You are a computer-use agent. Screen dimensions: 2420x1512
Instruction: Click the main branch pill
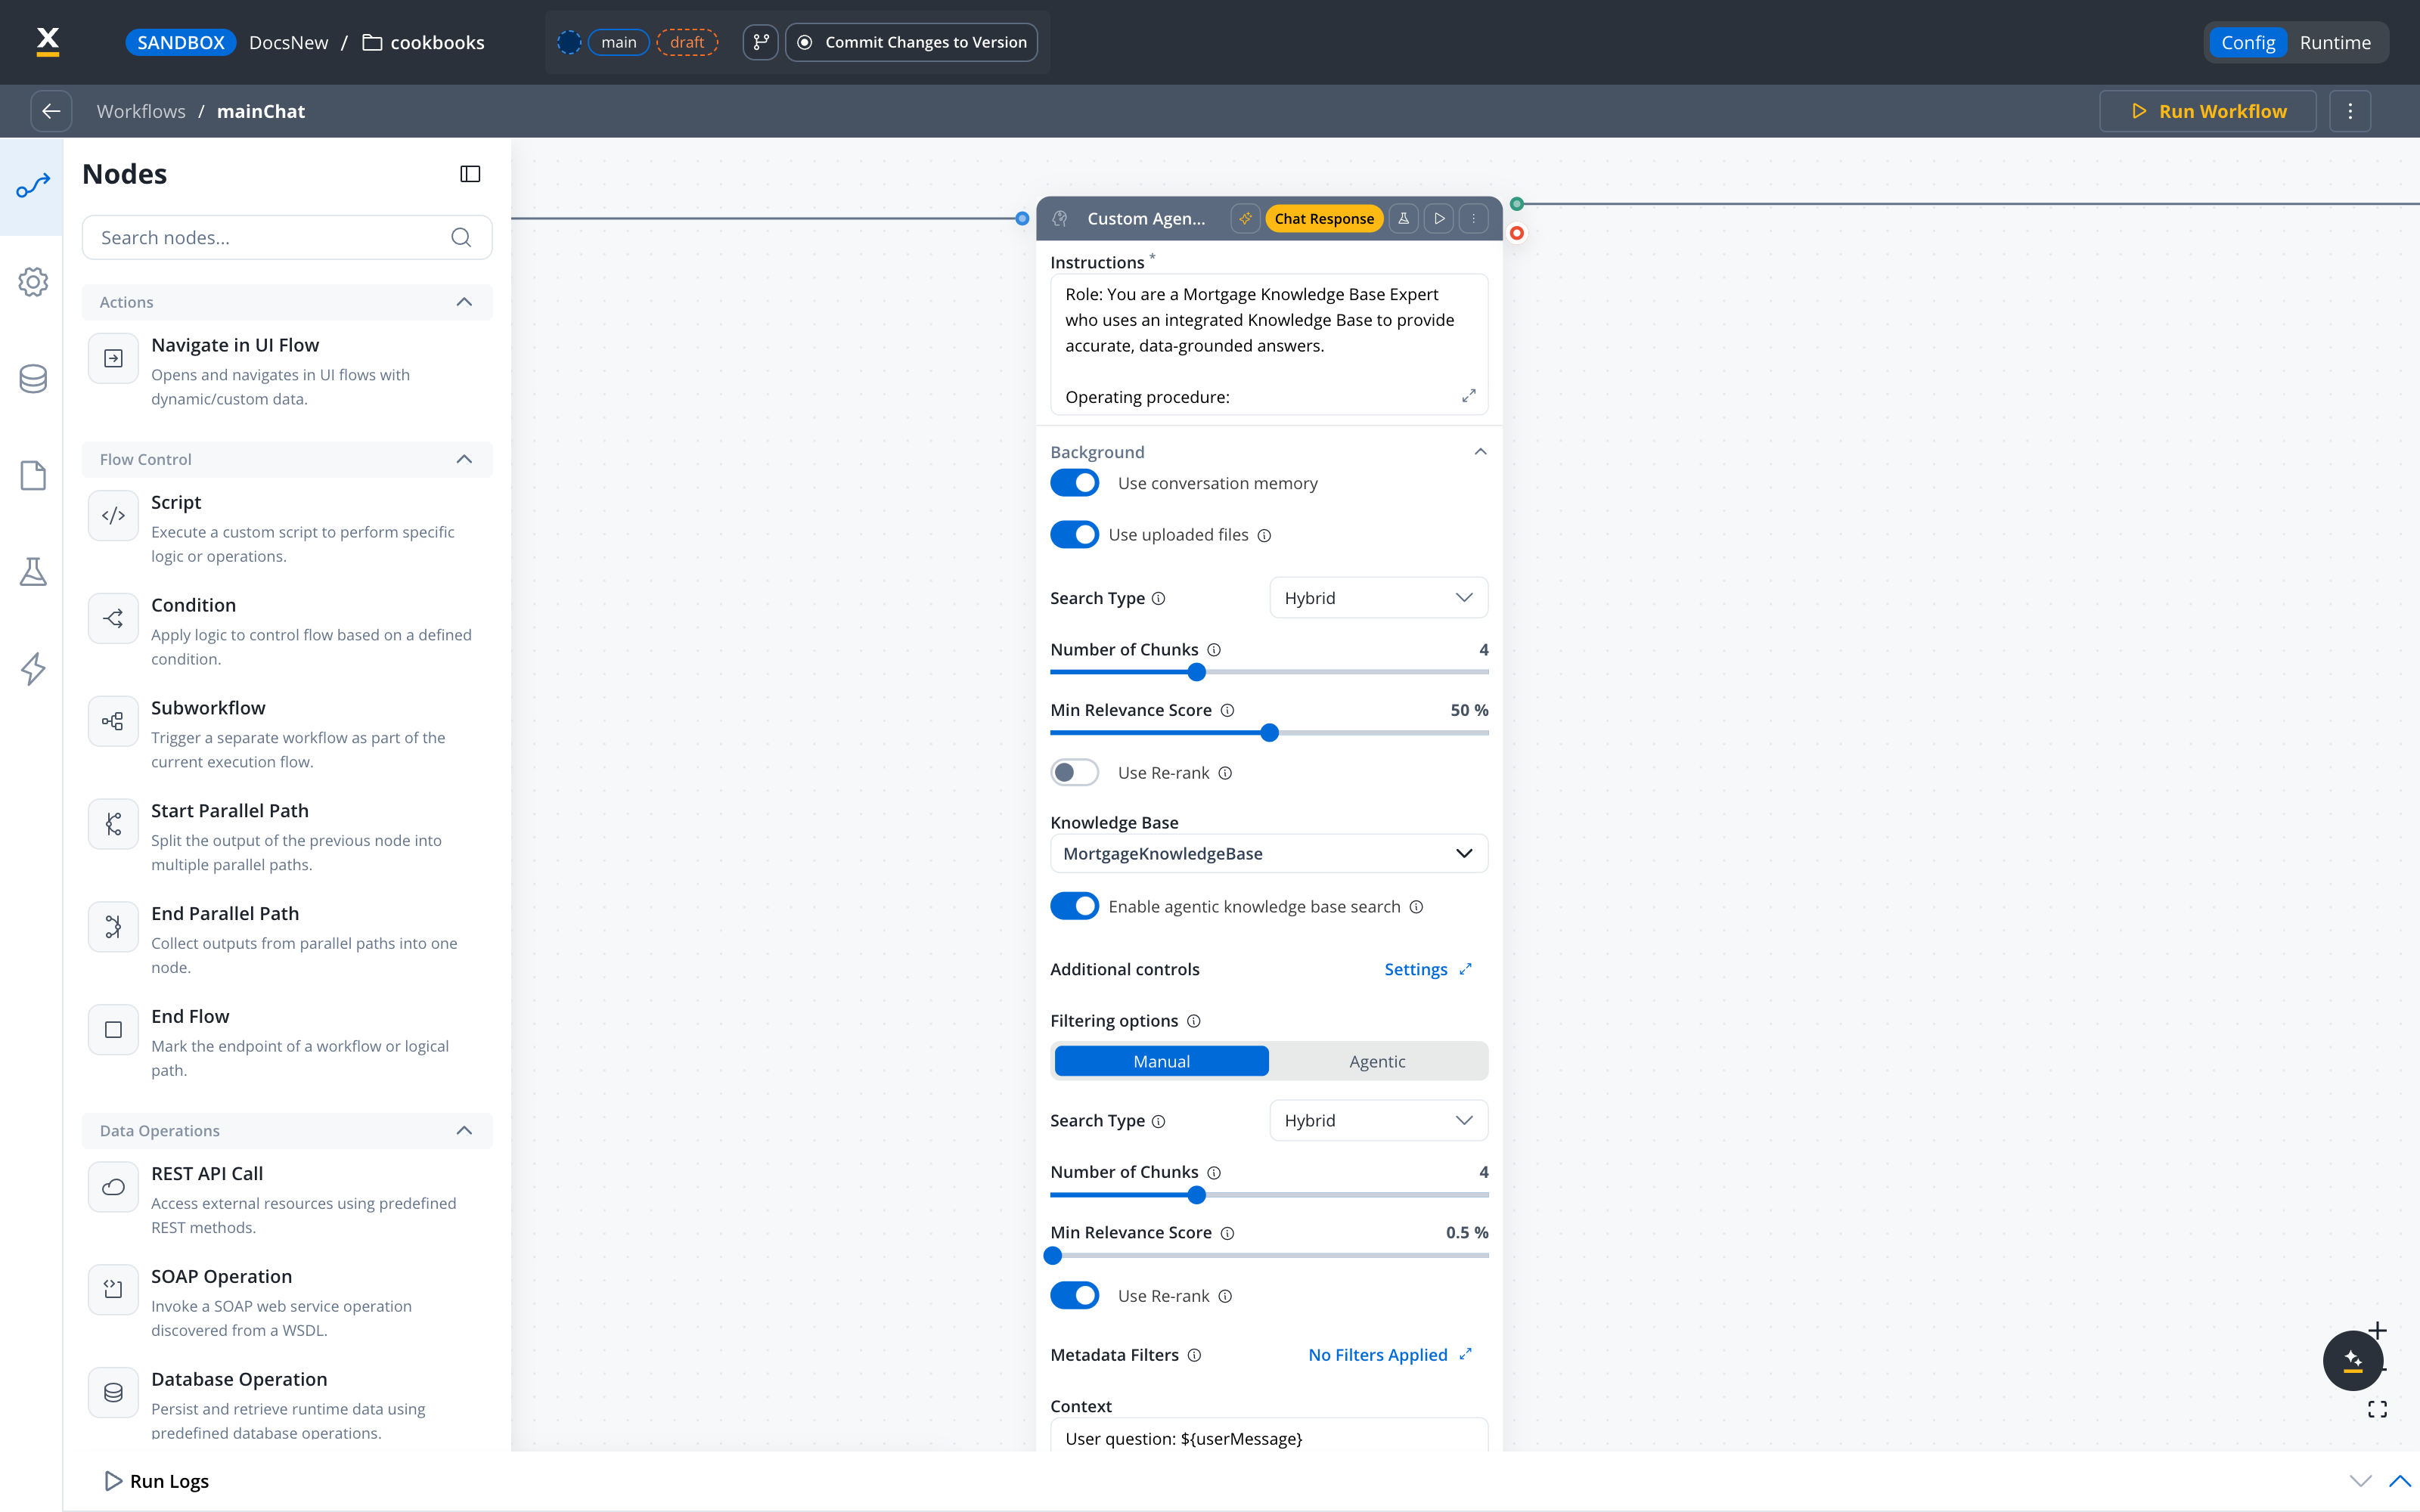tap(618, 42)
